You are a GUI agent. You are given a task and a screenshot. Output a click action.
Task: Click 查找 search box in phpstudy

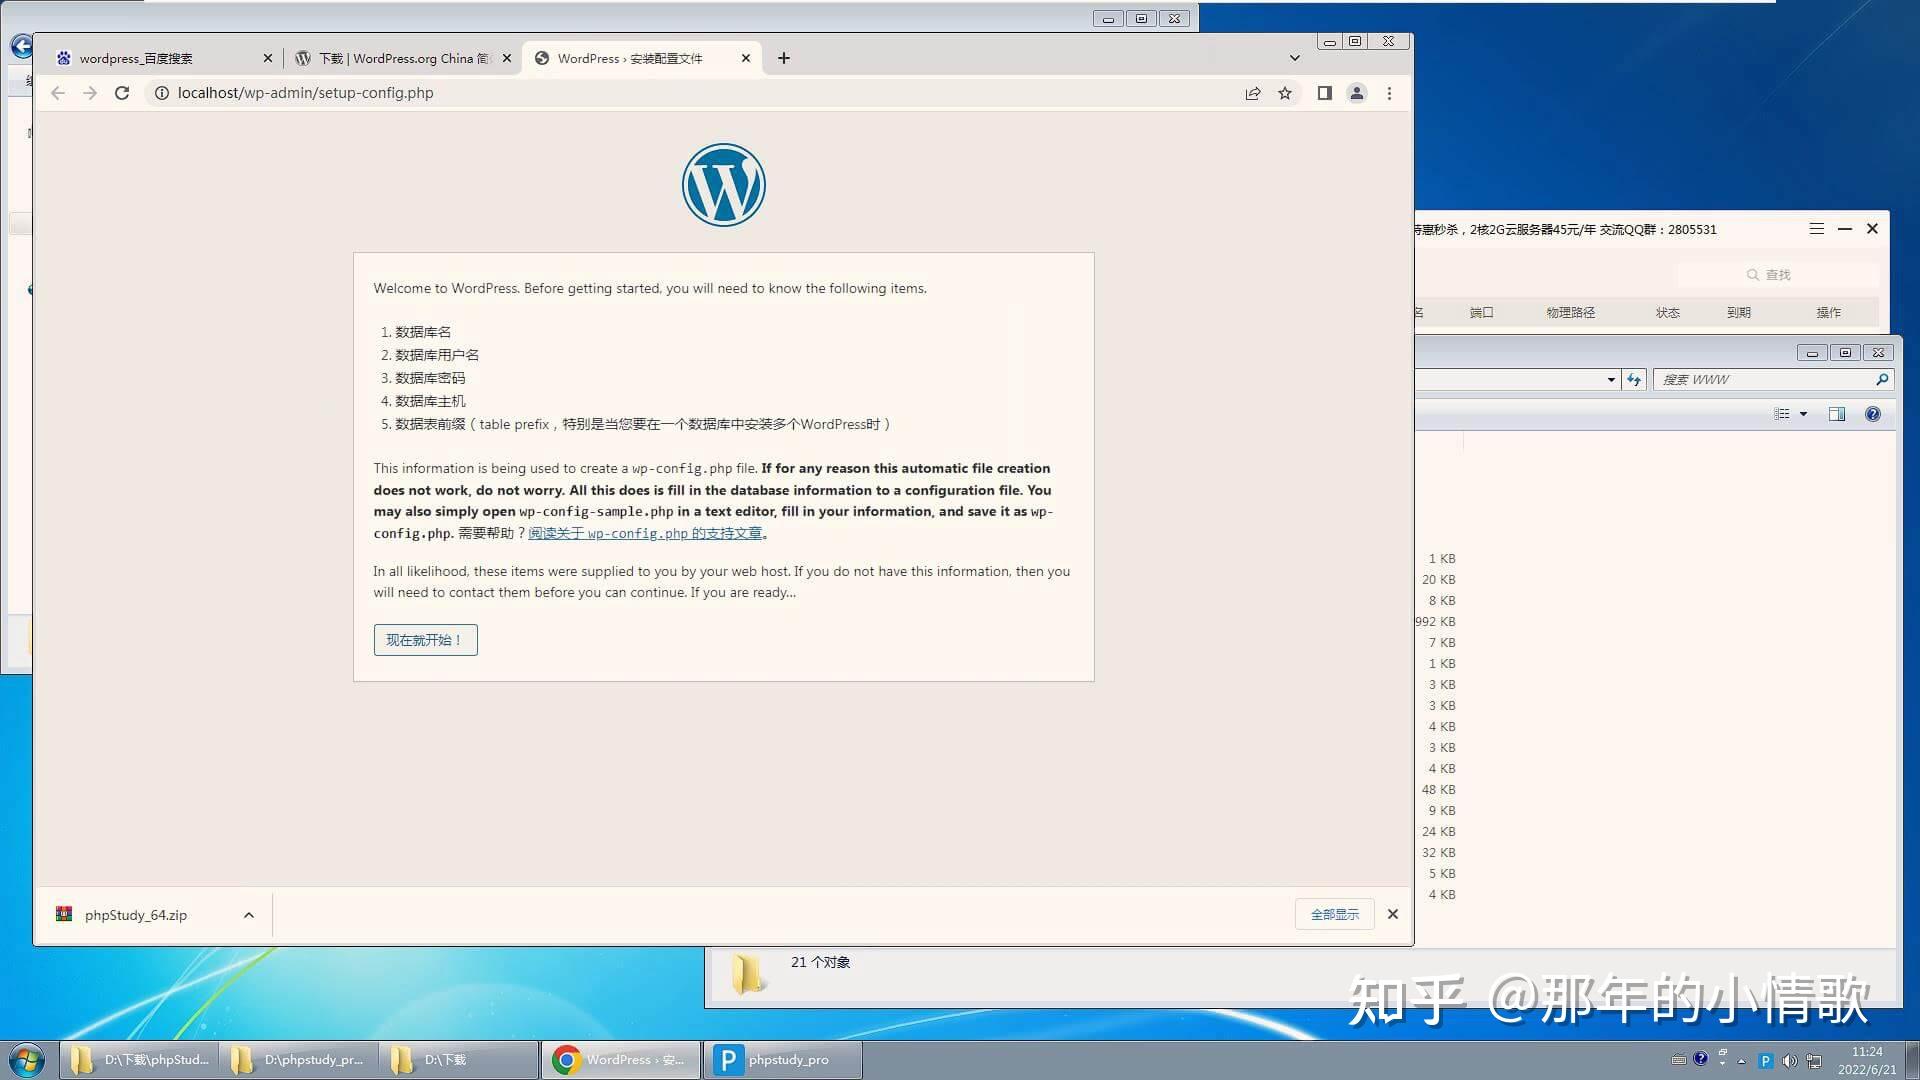[1779, 274]
